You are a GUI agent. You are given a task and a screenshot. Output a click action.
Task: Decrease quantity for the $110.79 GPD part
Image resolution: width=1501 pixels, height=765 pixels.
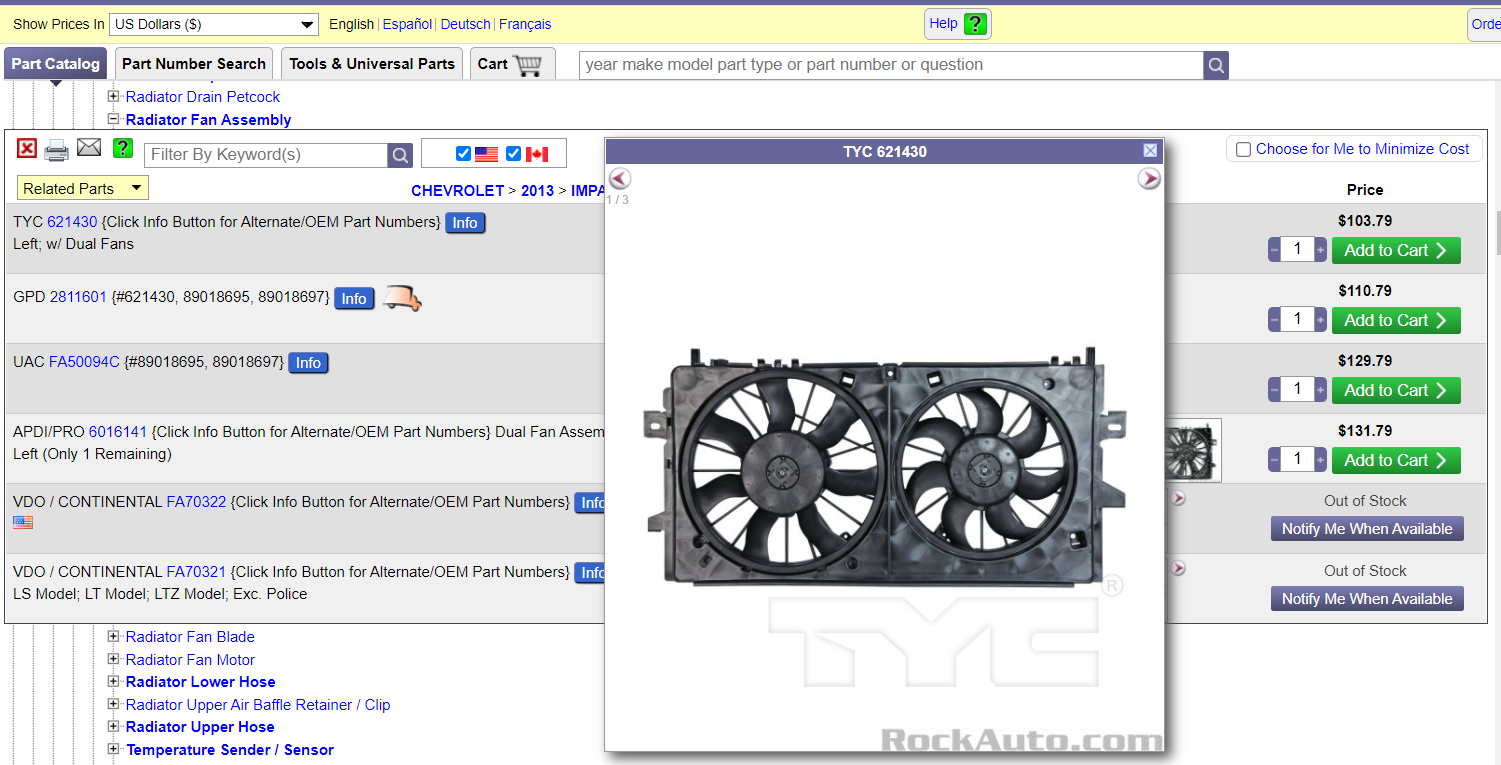(1274, 320)
